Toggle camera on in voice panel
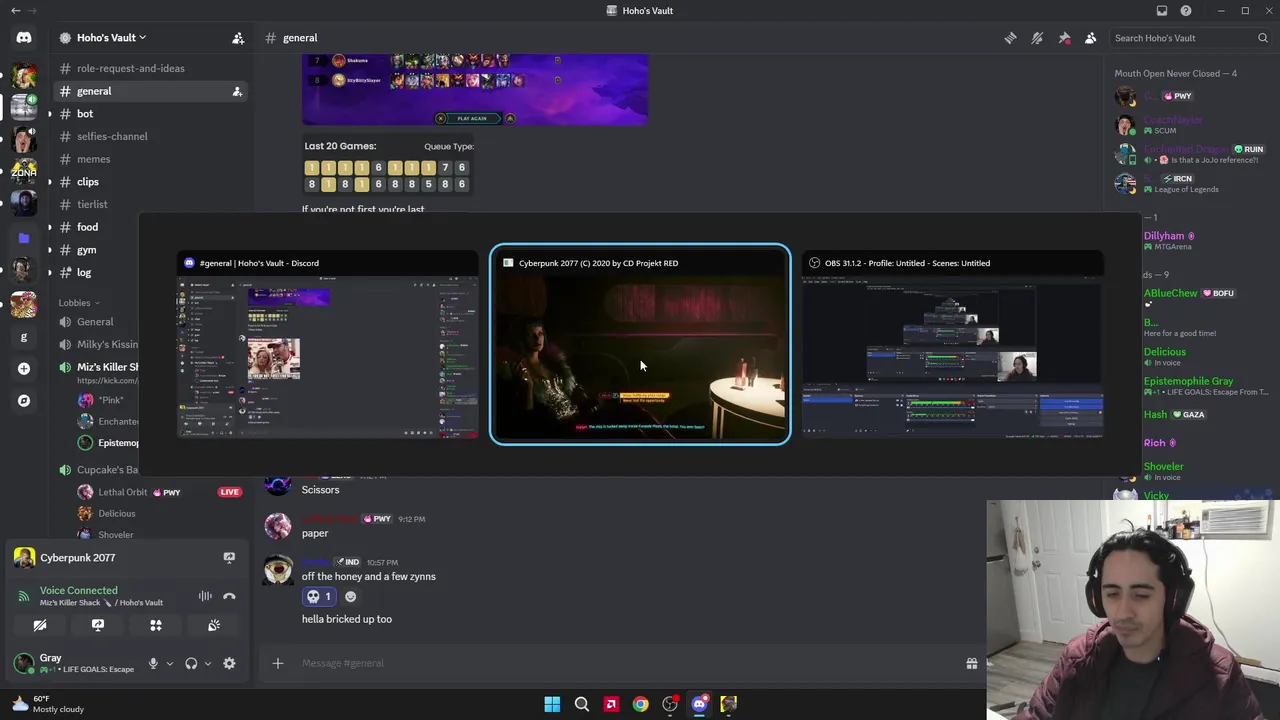1280x720 pixels. (40, 625)
